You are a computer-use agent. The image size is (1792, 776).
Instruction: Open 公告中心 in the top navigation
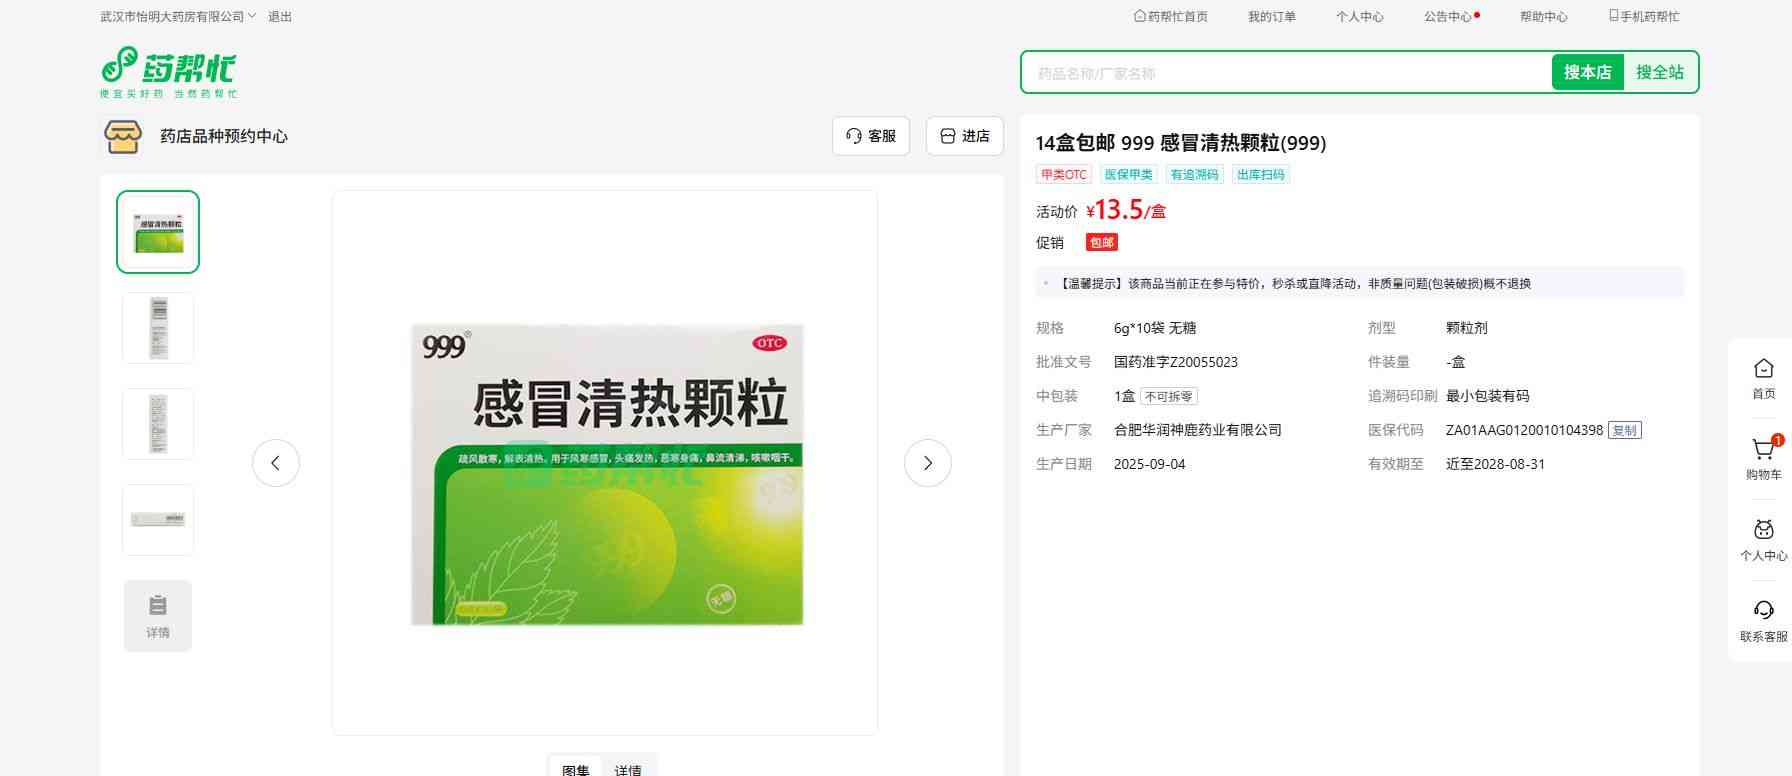[1447, 16]
